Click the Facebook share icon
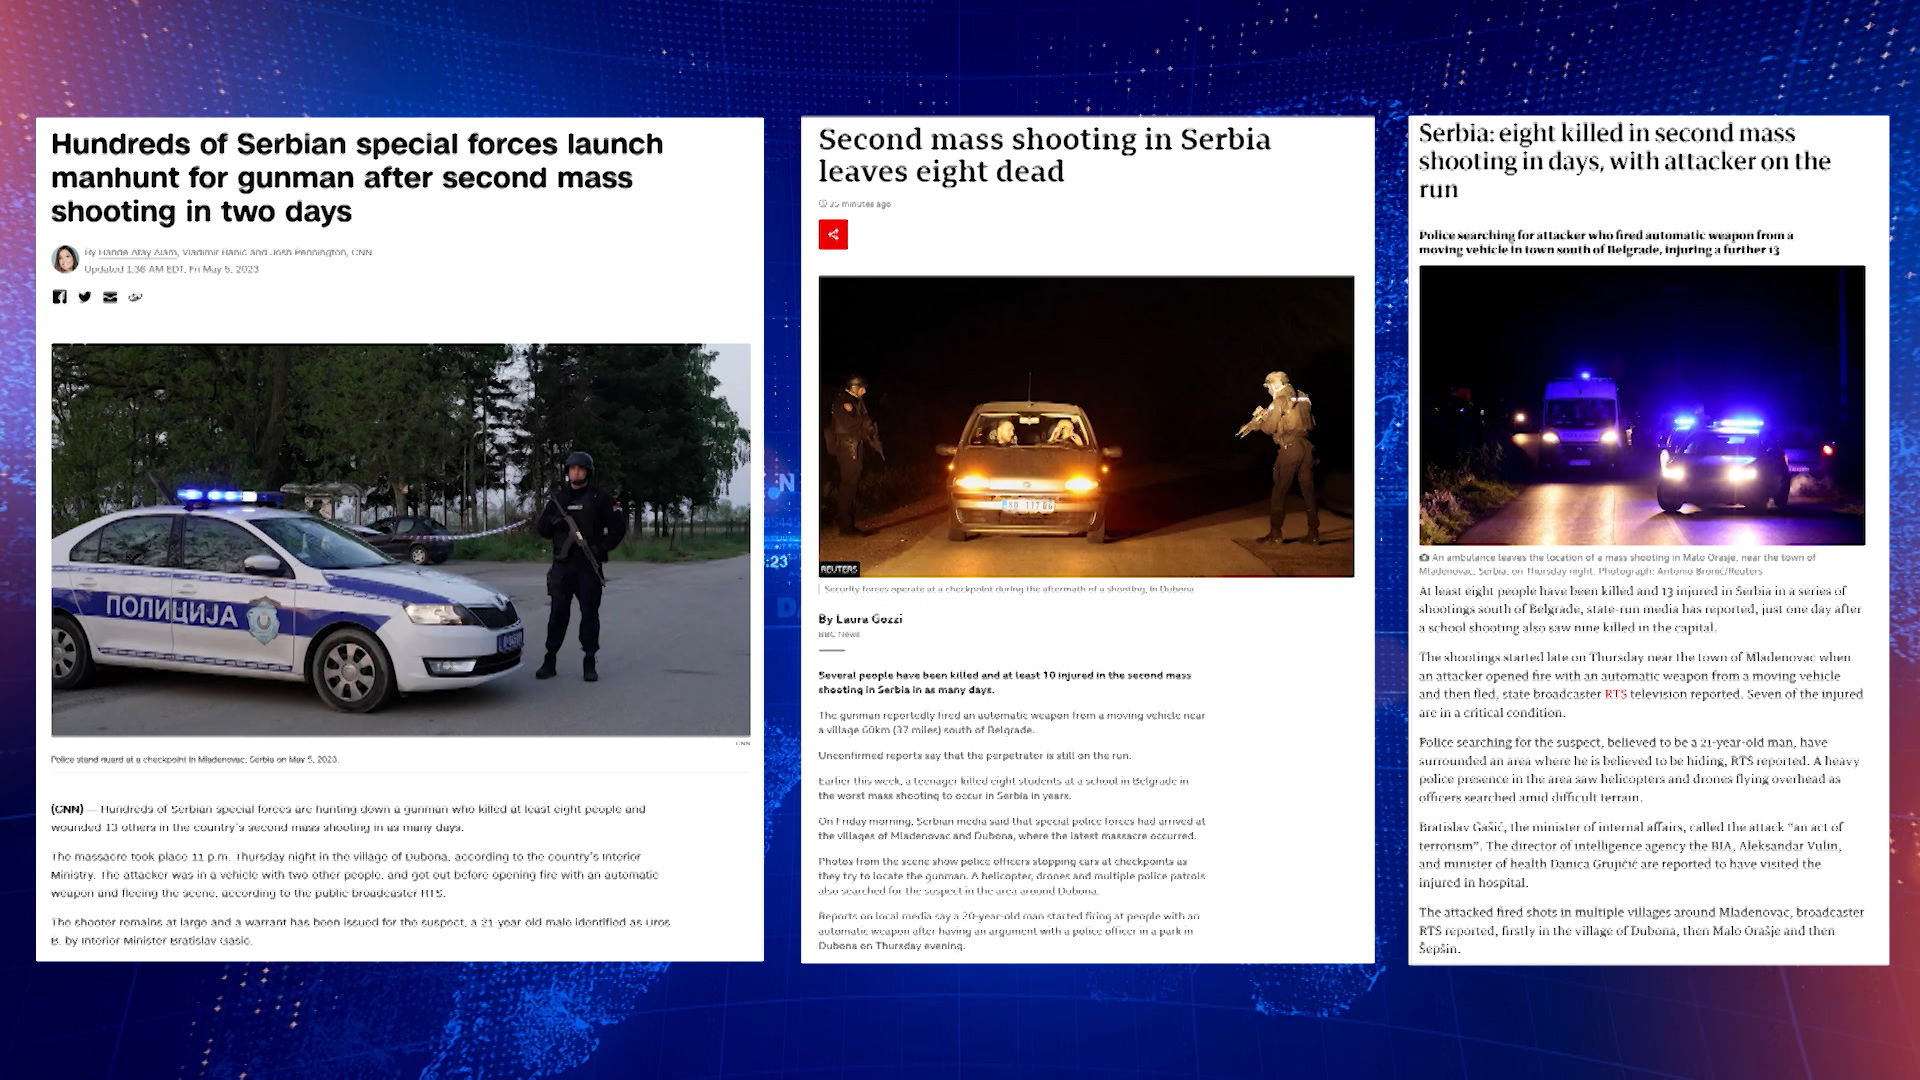Image resolution: width=1920 pixels, height=1080 pixels. tap(60, 297)
